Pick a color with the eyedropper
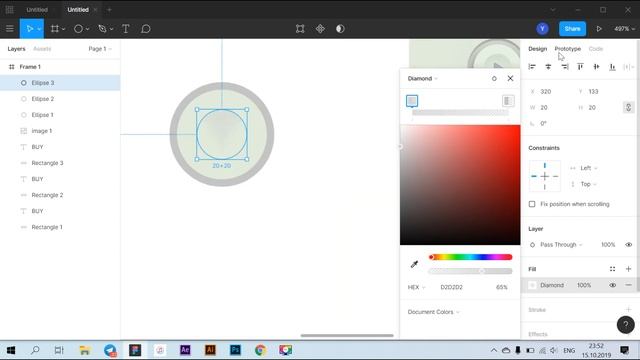 click(414, 264)
